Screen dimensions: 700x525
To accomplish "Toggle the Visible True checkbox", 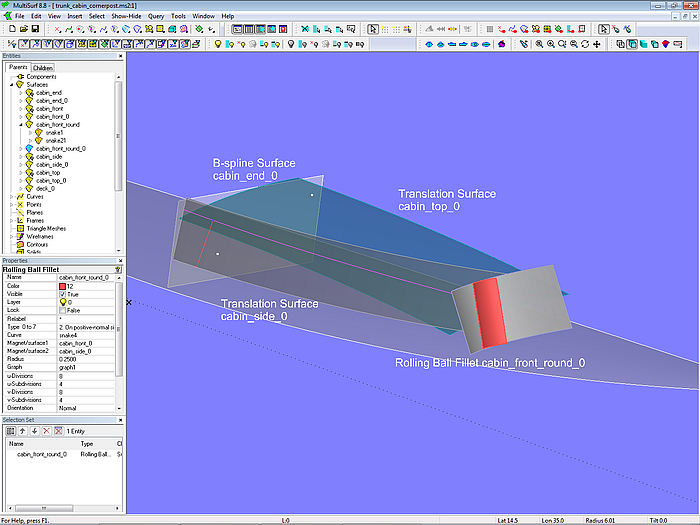I will pyautogui.click(x=63, y=294).
